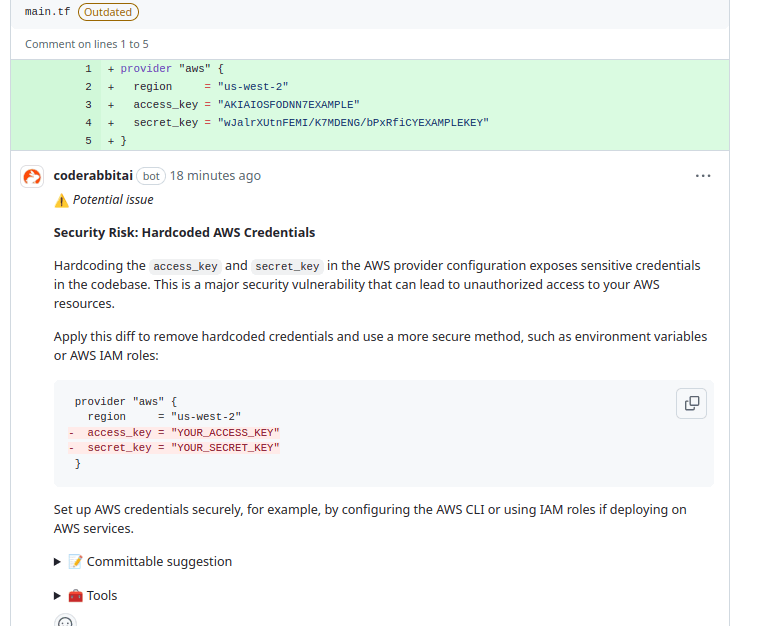Select diff line 2 region us-west-2
766x626 pixels.
[370, 87]
